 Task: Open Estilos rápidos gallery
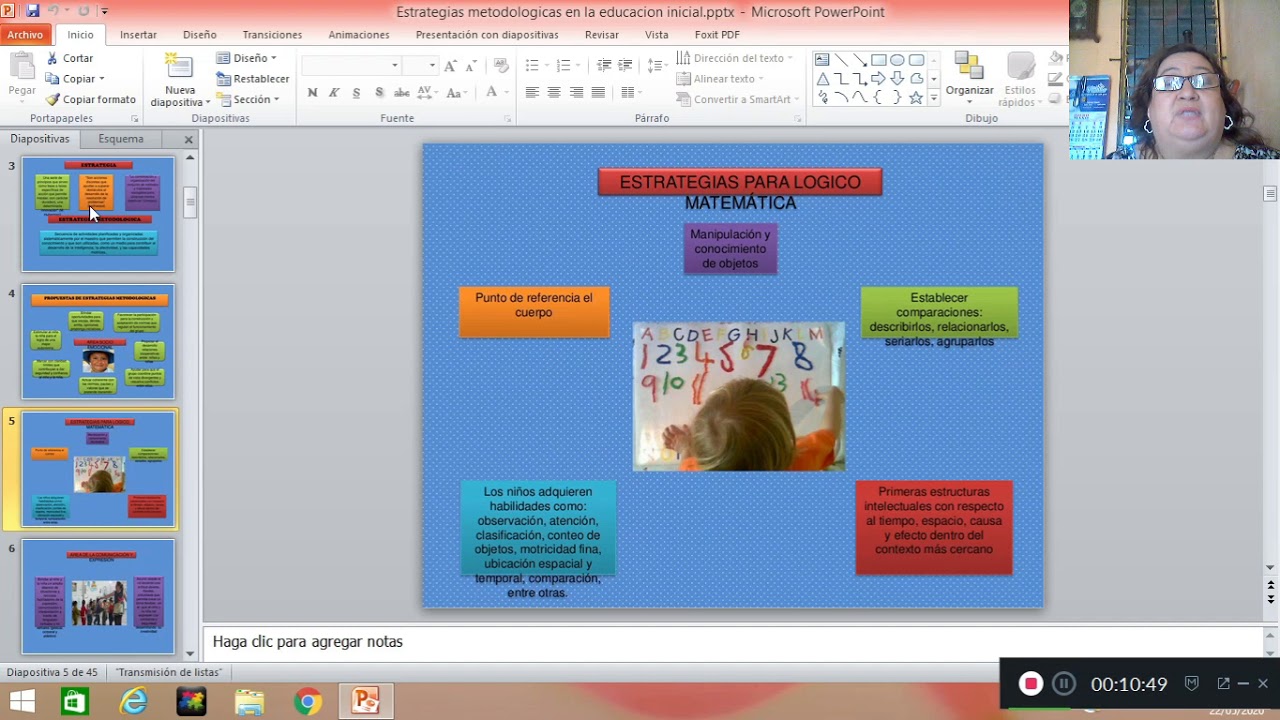click(1021, 80)
